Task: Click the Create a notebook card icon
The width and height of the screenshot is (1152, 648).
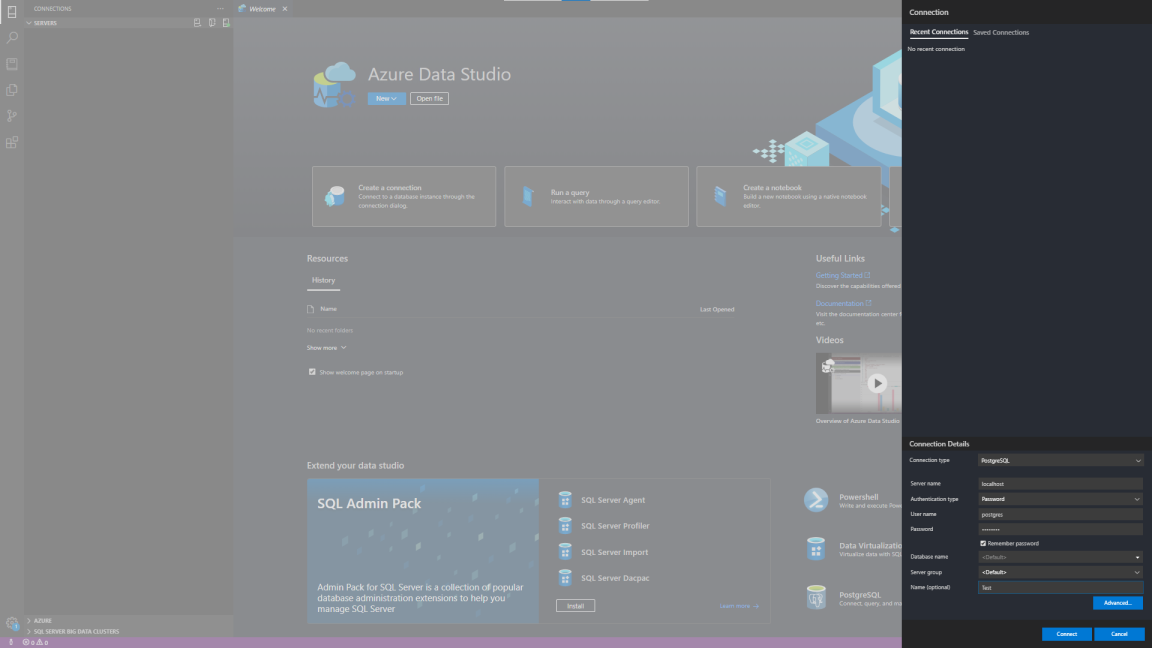Action: tap(720, 196)
